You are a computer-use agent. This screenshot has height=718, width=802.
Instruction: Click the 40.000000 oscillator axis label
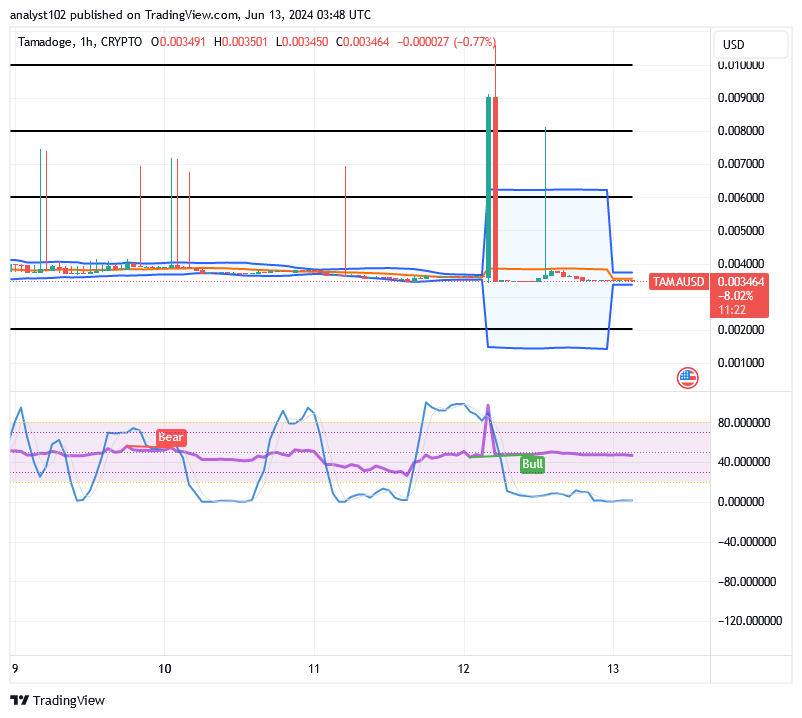tap(744, 462)
